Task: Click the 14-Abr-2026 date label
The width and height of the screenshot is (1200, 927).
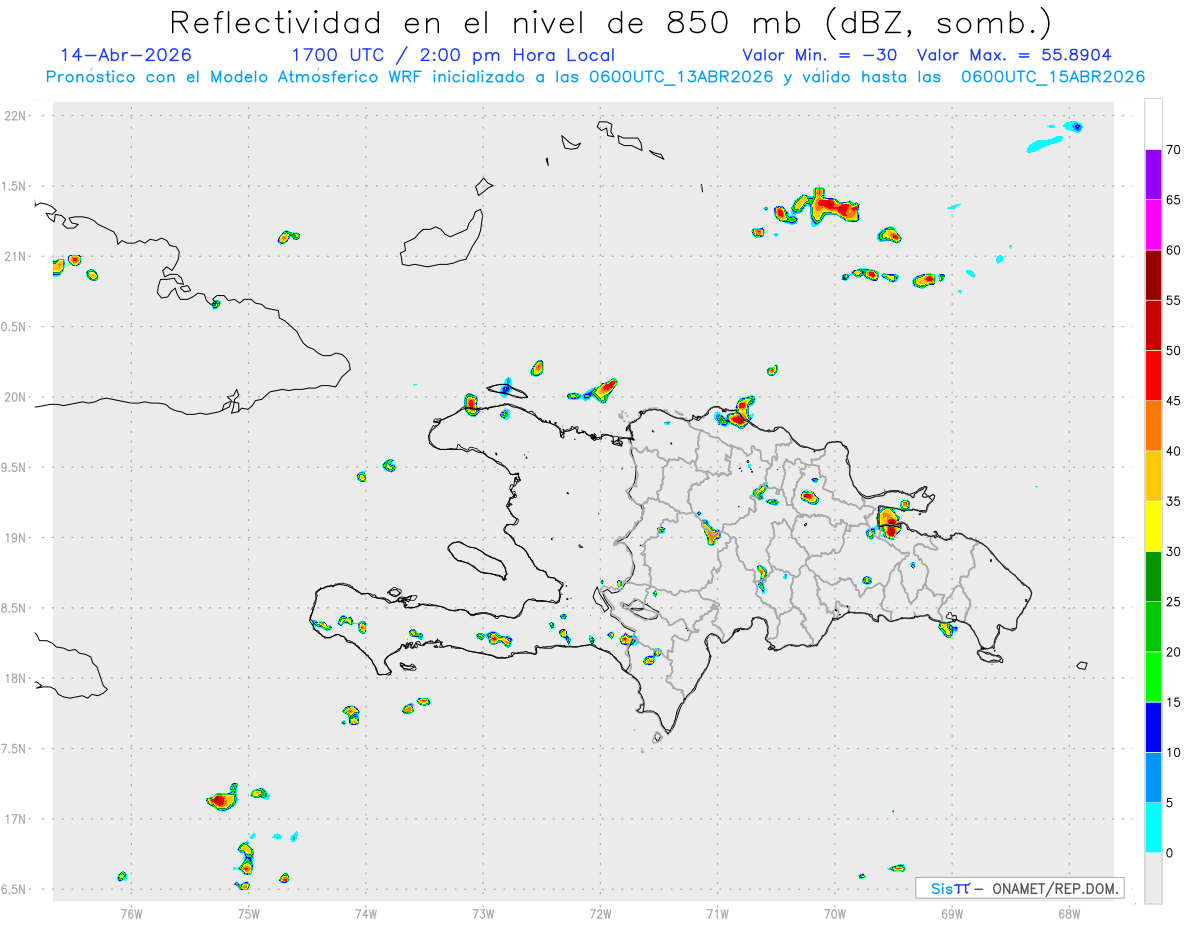Action: click(126, 55)
